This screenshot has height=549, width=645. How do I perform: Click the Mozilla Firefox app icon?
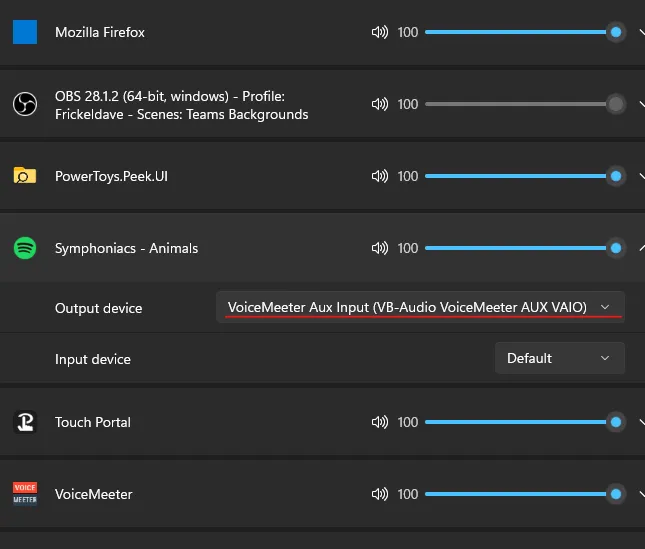pos(25,32)
